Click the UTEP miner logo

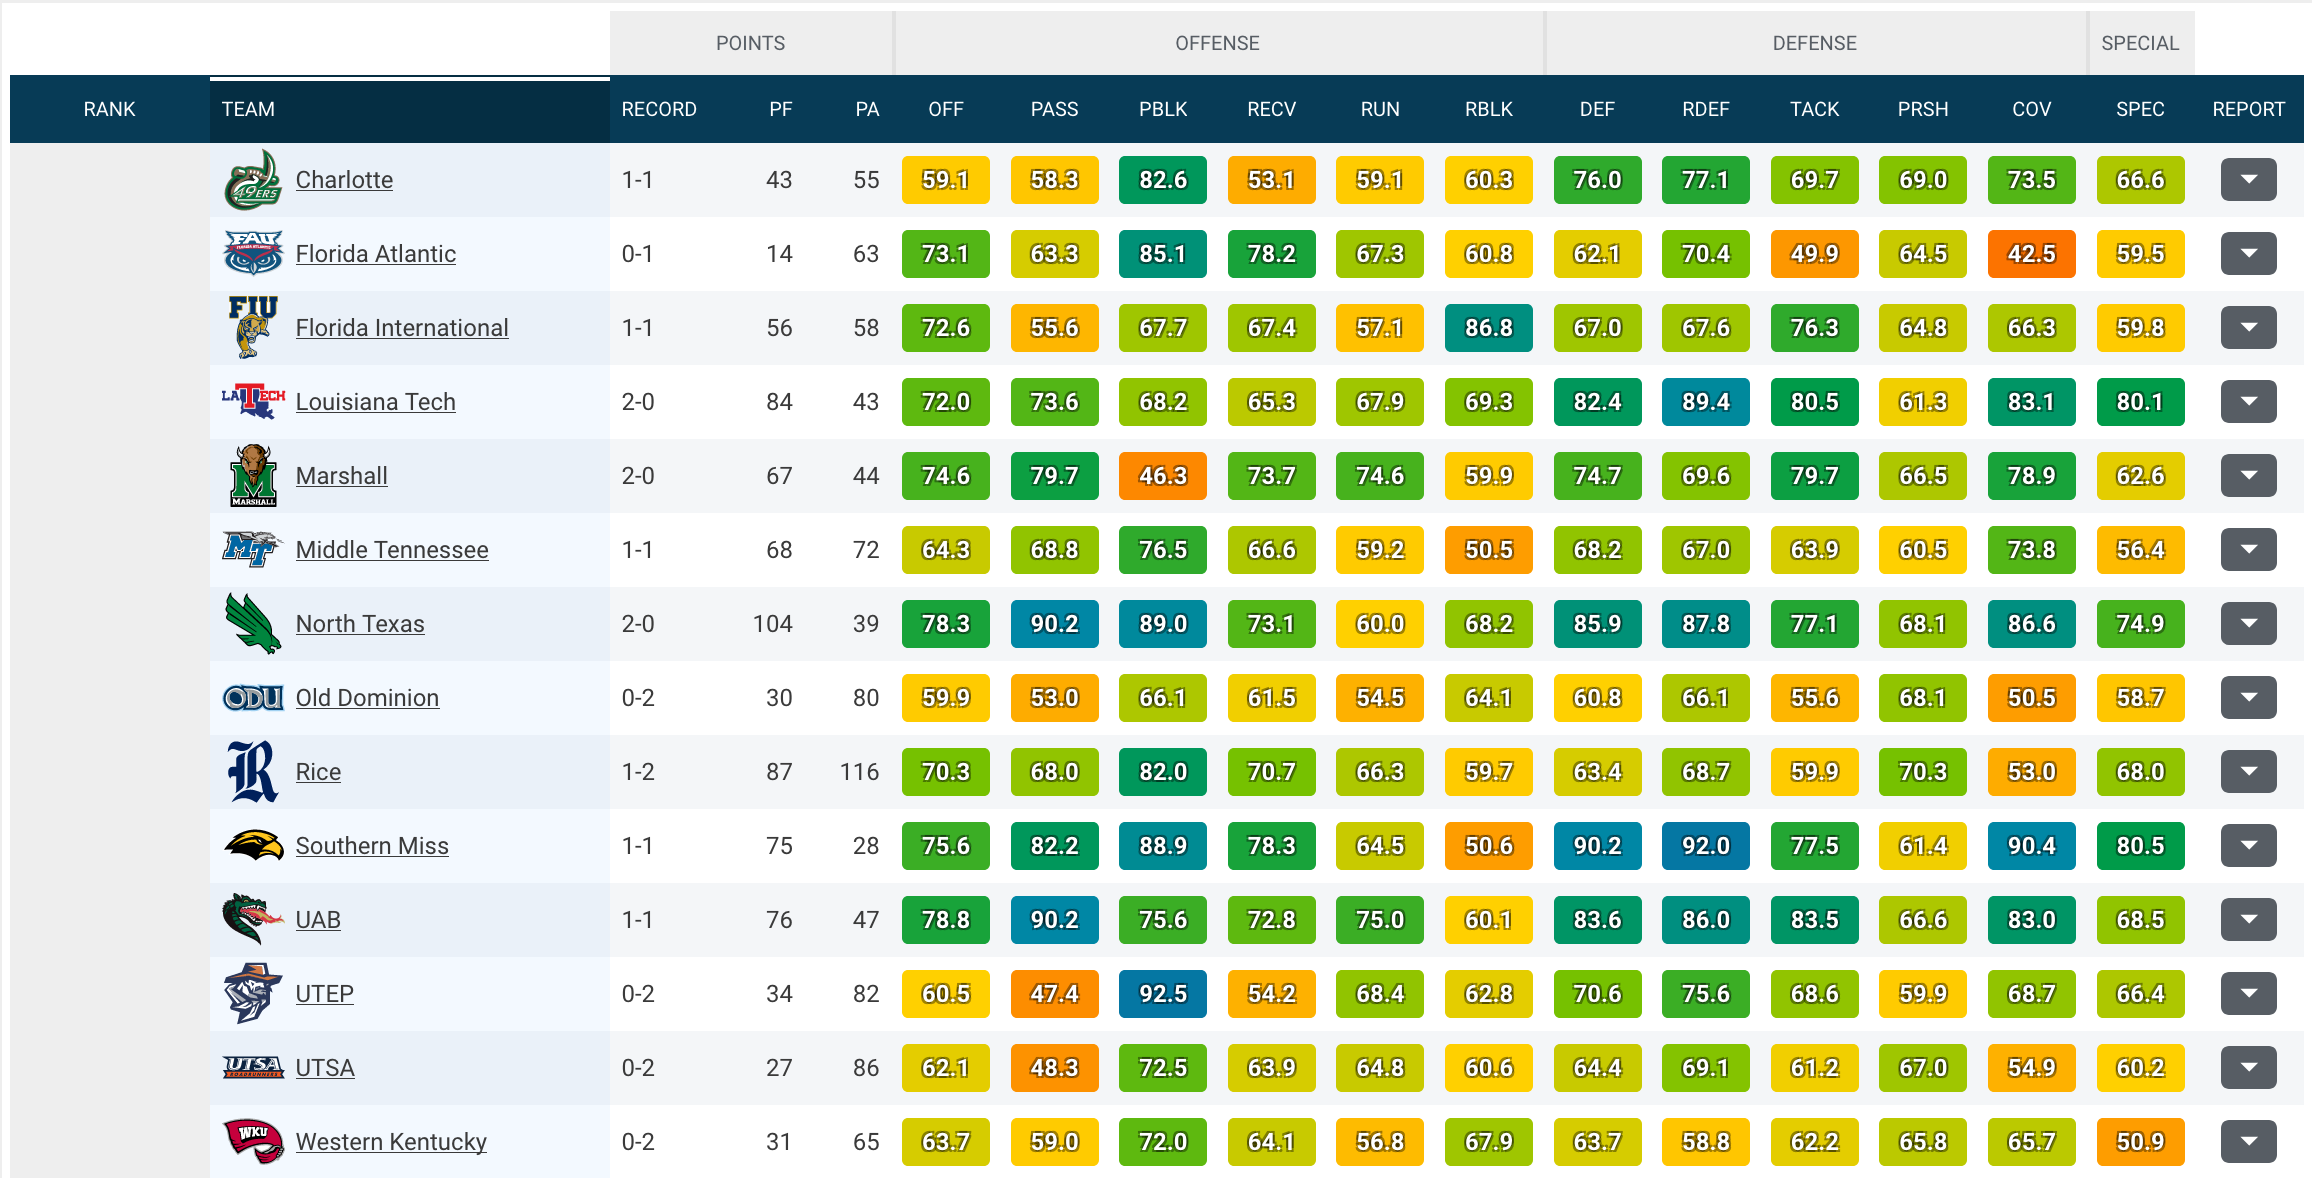click(x=253, y=994)
